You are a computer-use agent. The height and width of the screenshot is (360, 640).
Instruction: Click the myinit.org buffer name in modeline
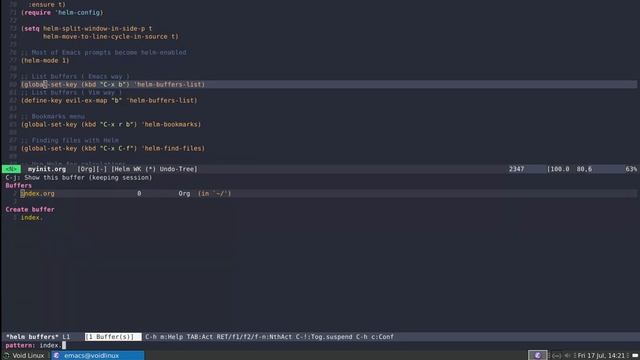point(47,169)
